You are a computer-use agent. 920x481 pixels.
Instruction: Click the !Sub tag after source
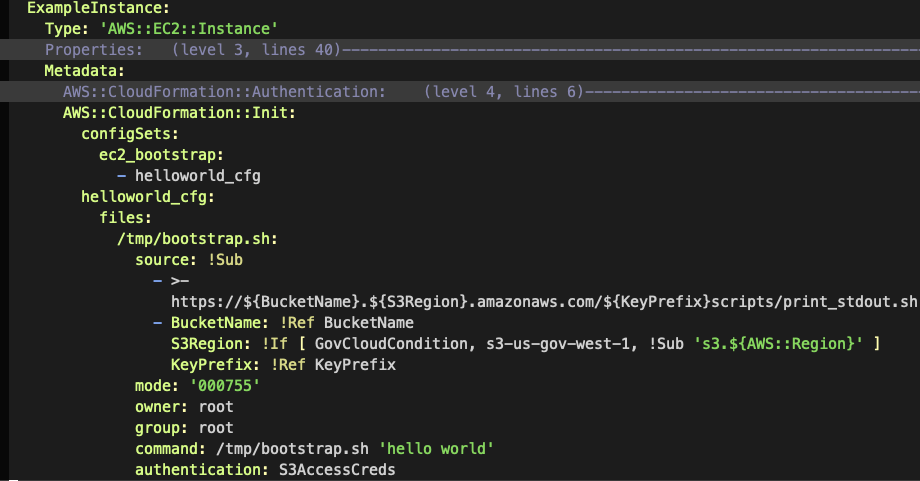[225, 260]
